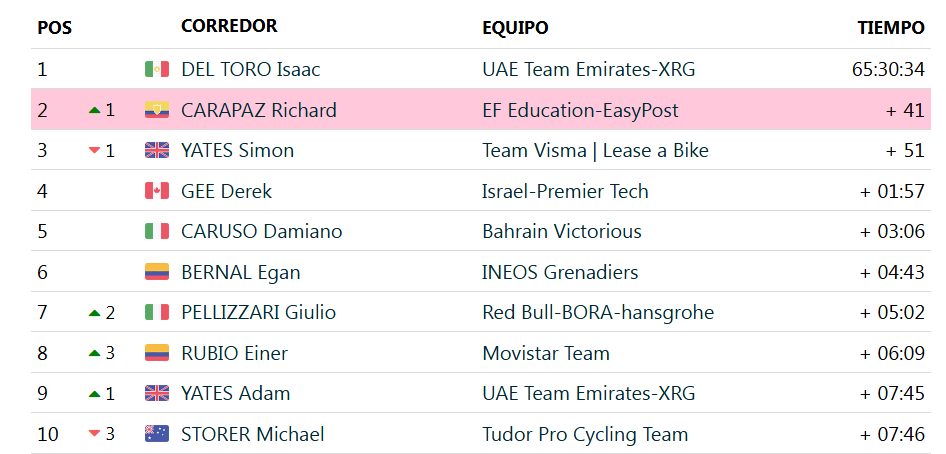Click the Mexico flag beside Del Toro
This screenshot has height=454, width=946.
pos(157,69)
